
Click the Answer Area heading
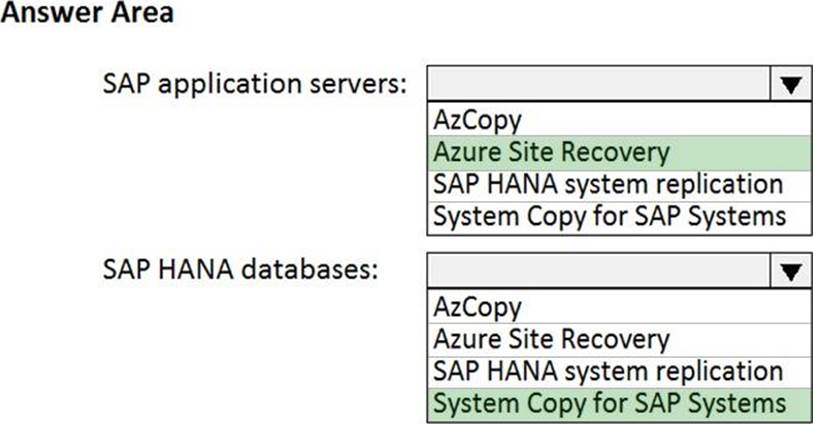(87, 14)
